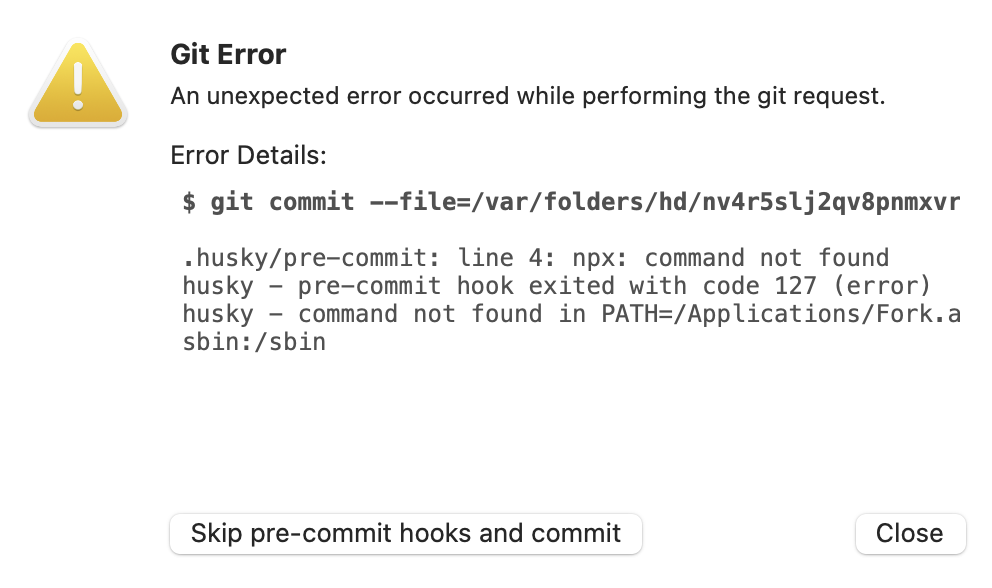The width and height of the screenshot is (992, 588).
Task: Click the dialog background near the buttons
Action: [750, 533]
